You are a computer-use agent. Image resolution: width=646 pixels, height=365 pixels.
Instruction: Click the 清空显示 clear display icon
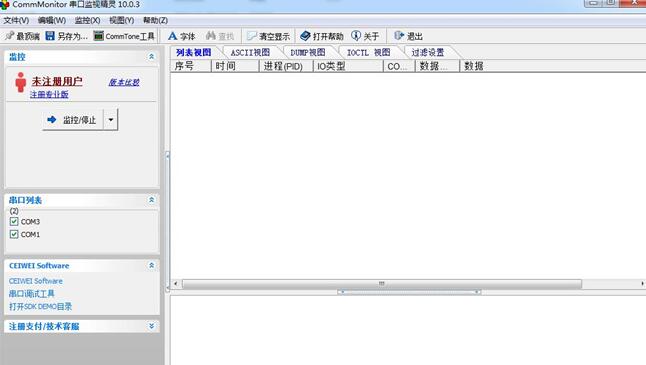(x=252, y=36)
